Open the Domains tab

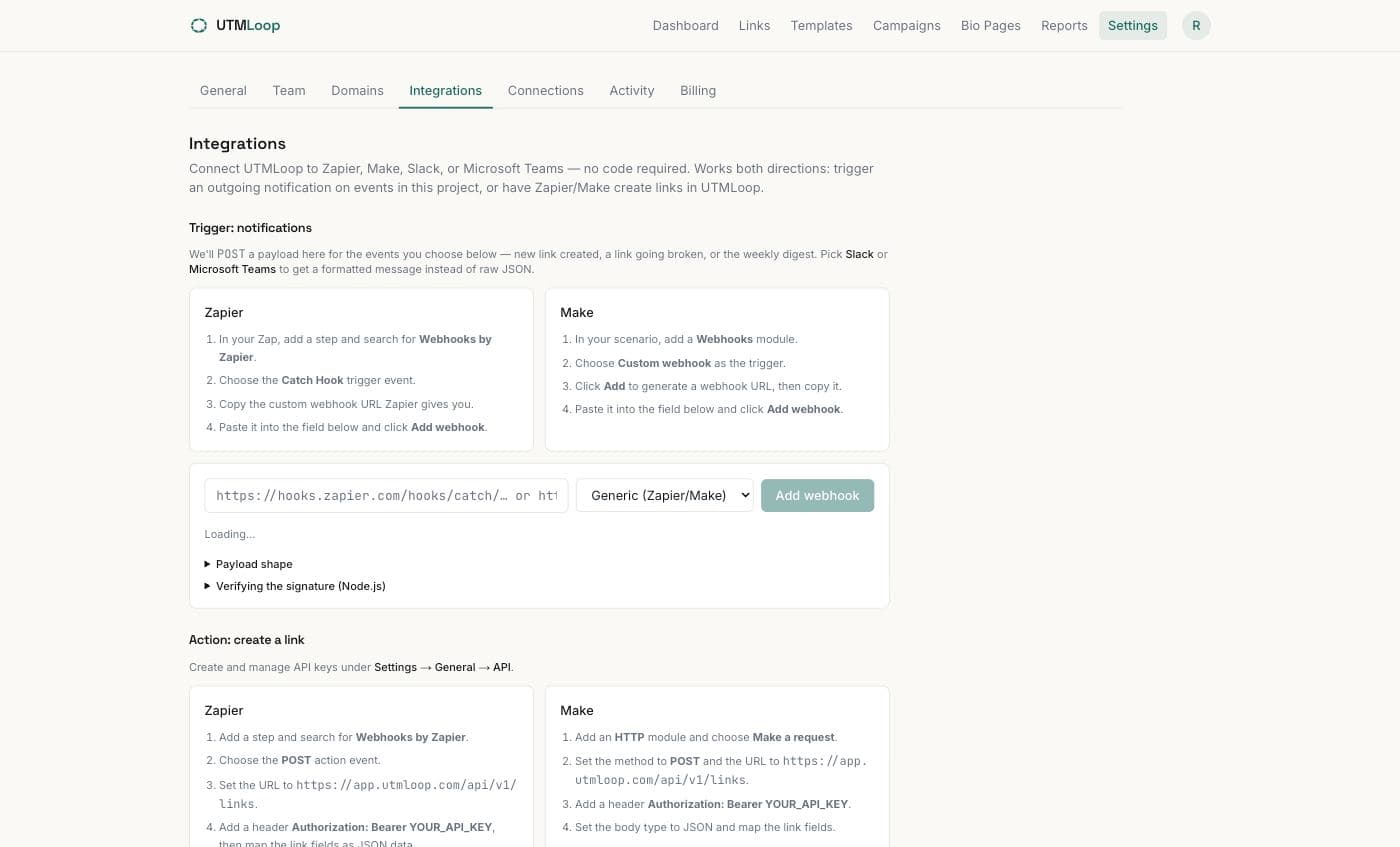(x=357, y=90)
